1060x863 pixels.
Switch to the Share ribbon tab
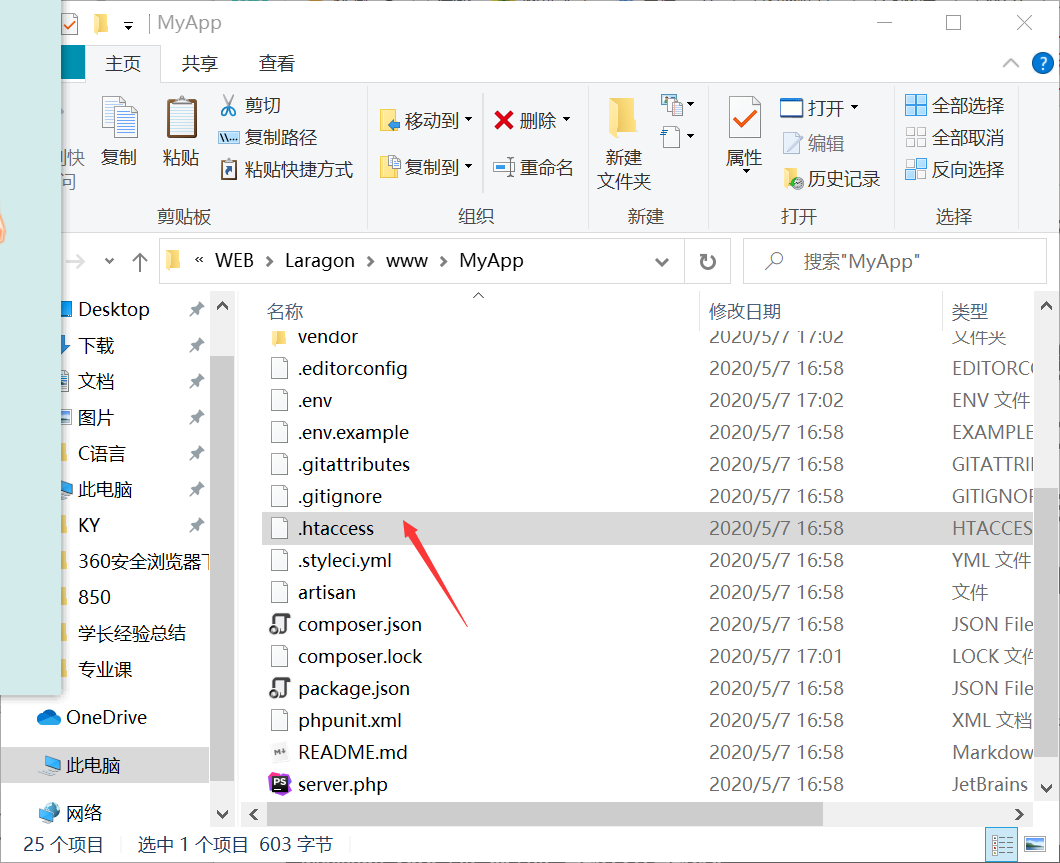click(199, 64)
